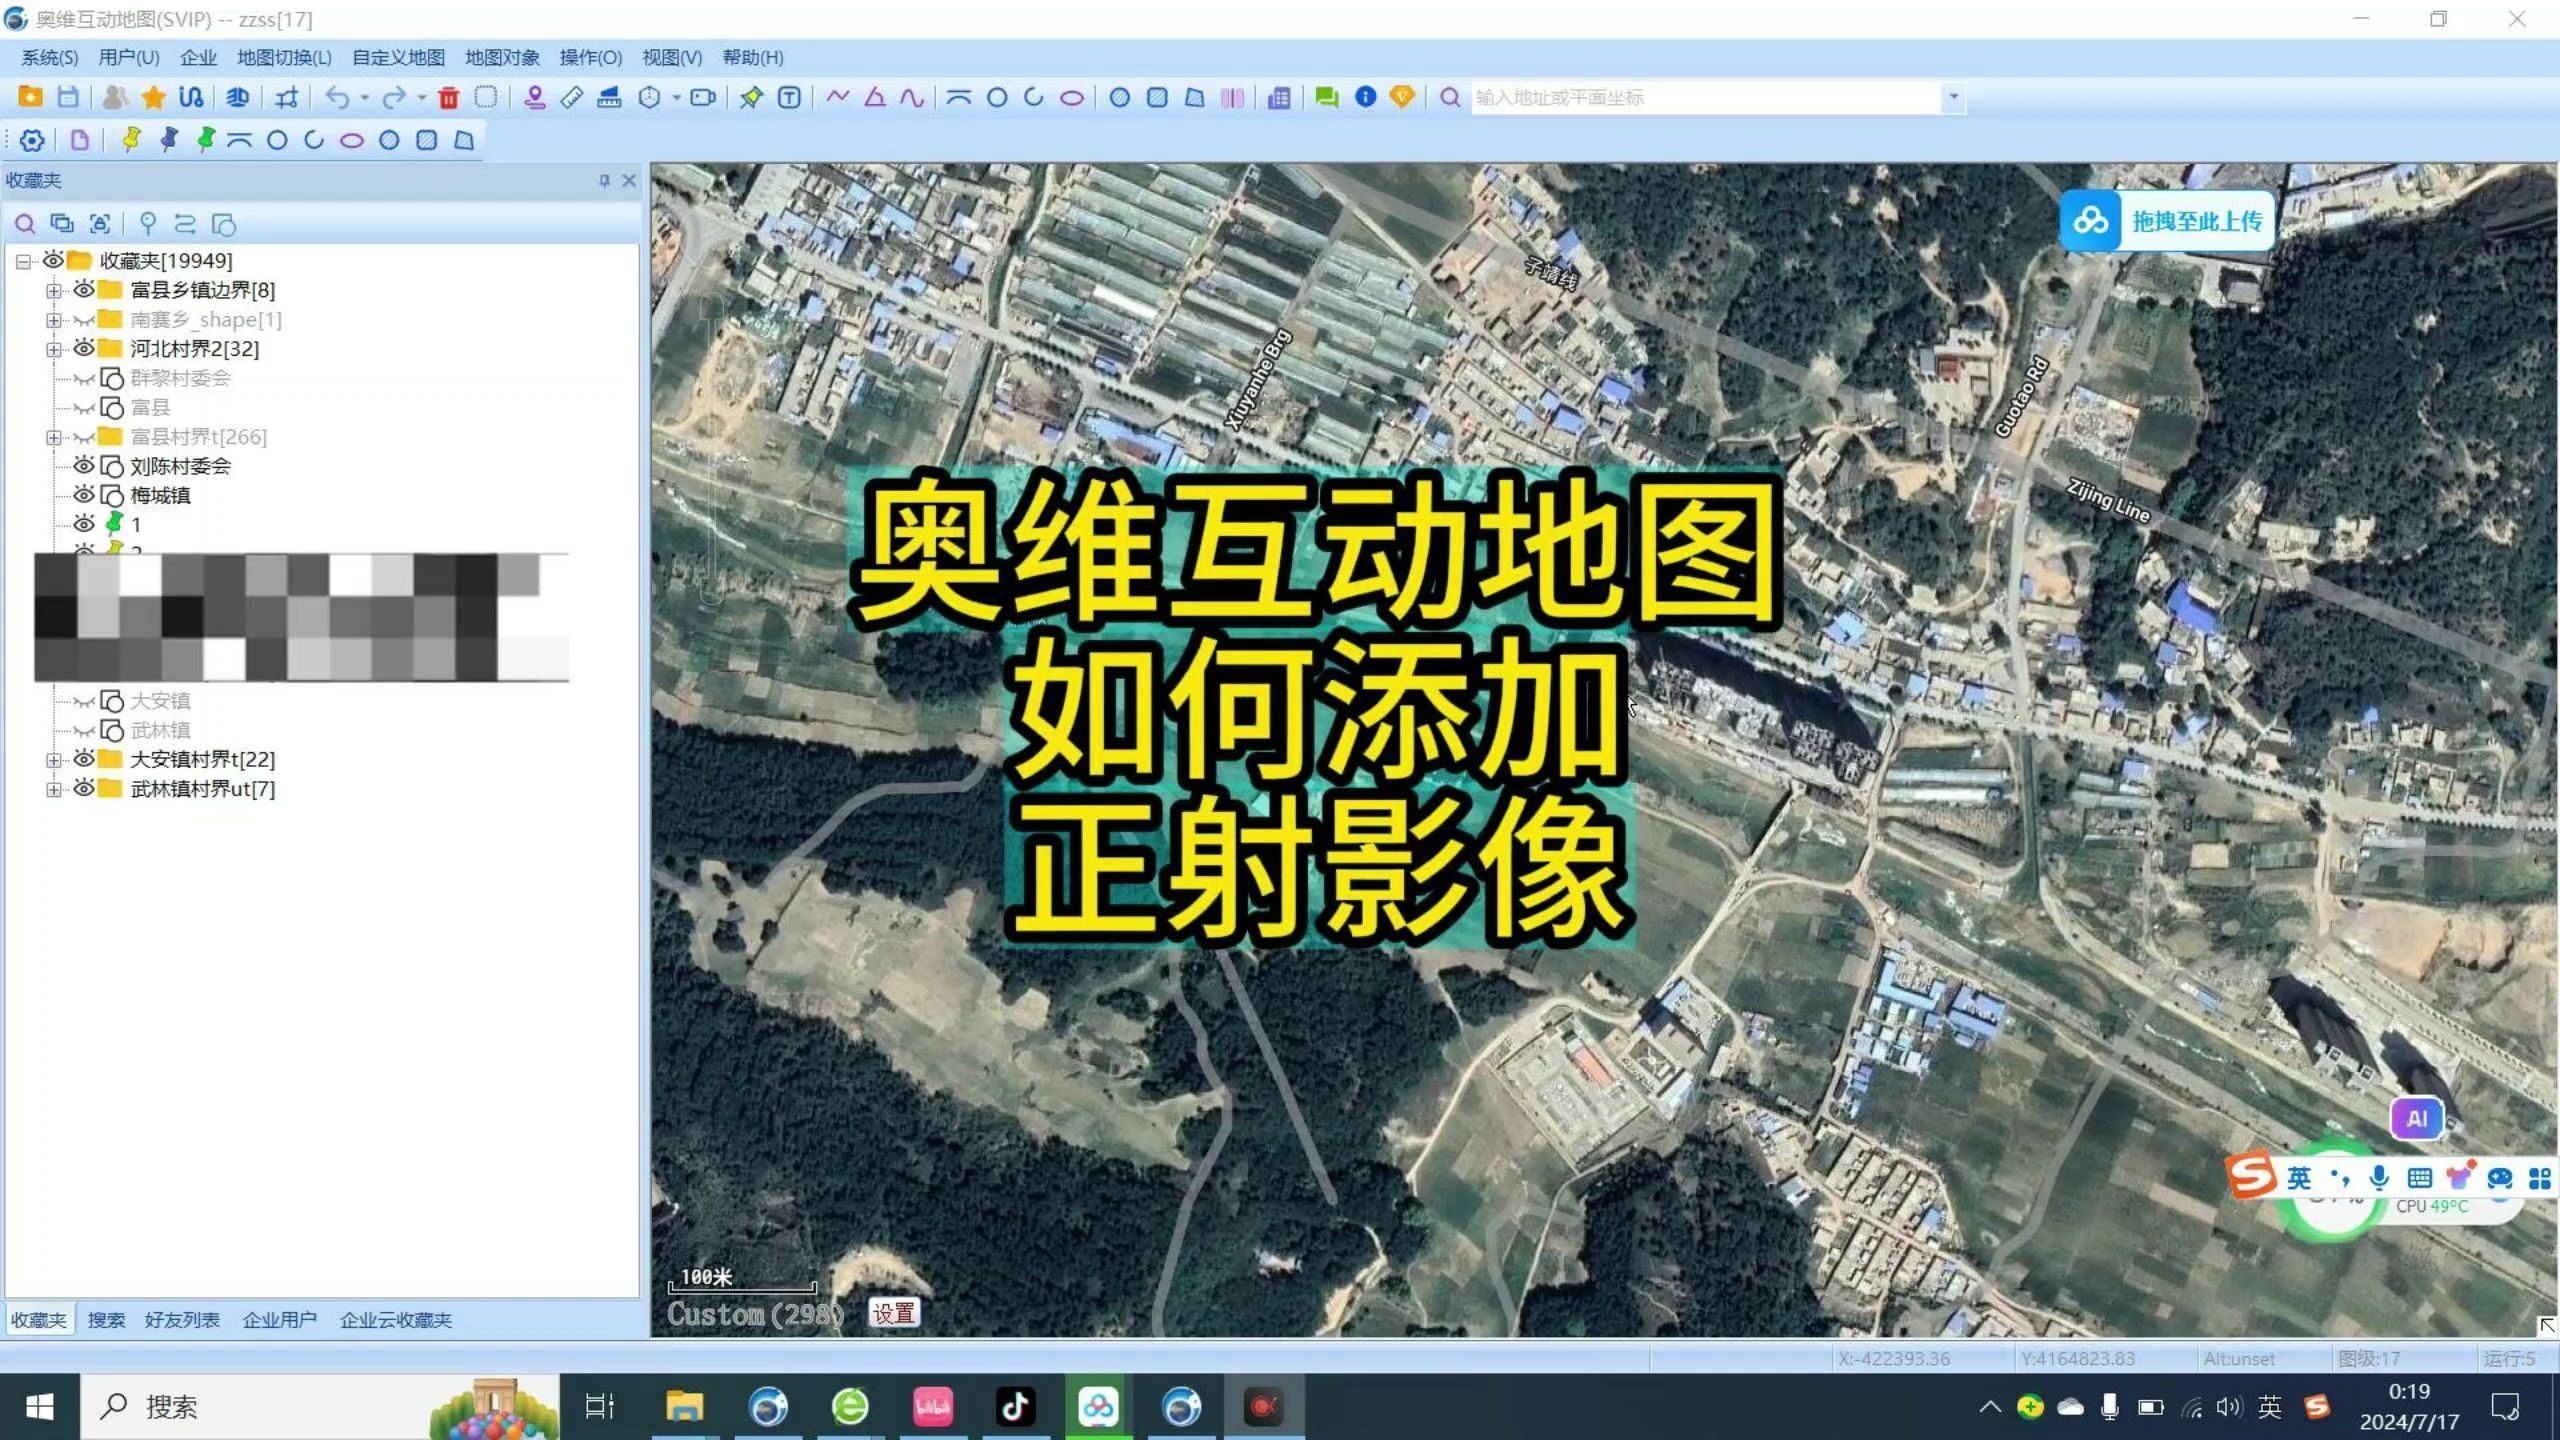This screenshot has width=2560, height=1440.
Task: Expand the 河北村界2 folder
Action: pyautogui.click(x=54, y=349)
